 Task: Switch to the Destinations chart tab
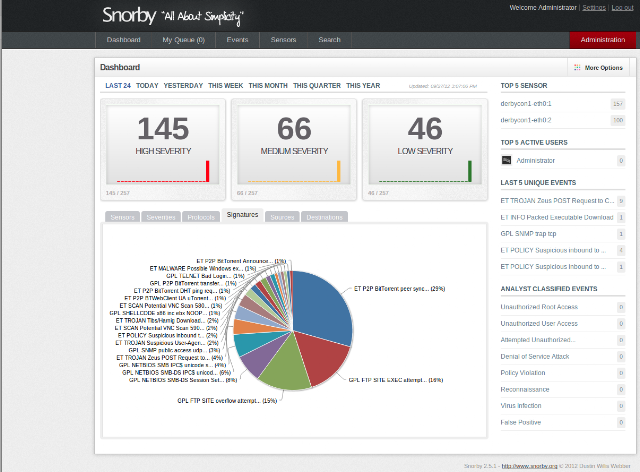(324, 217)
